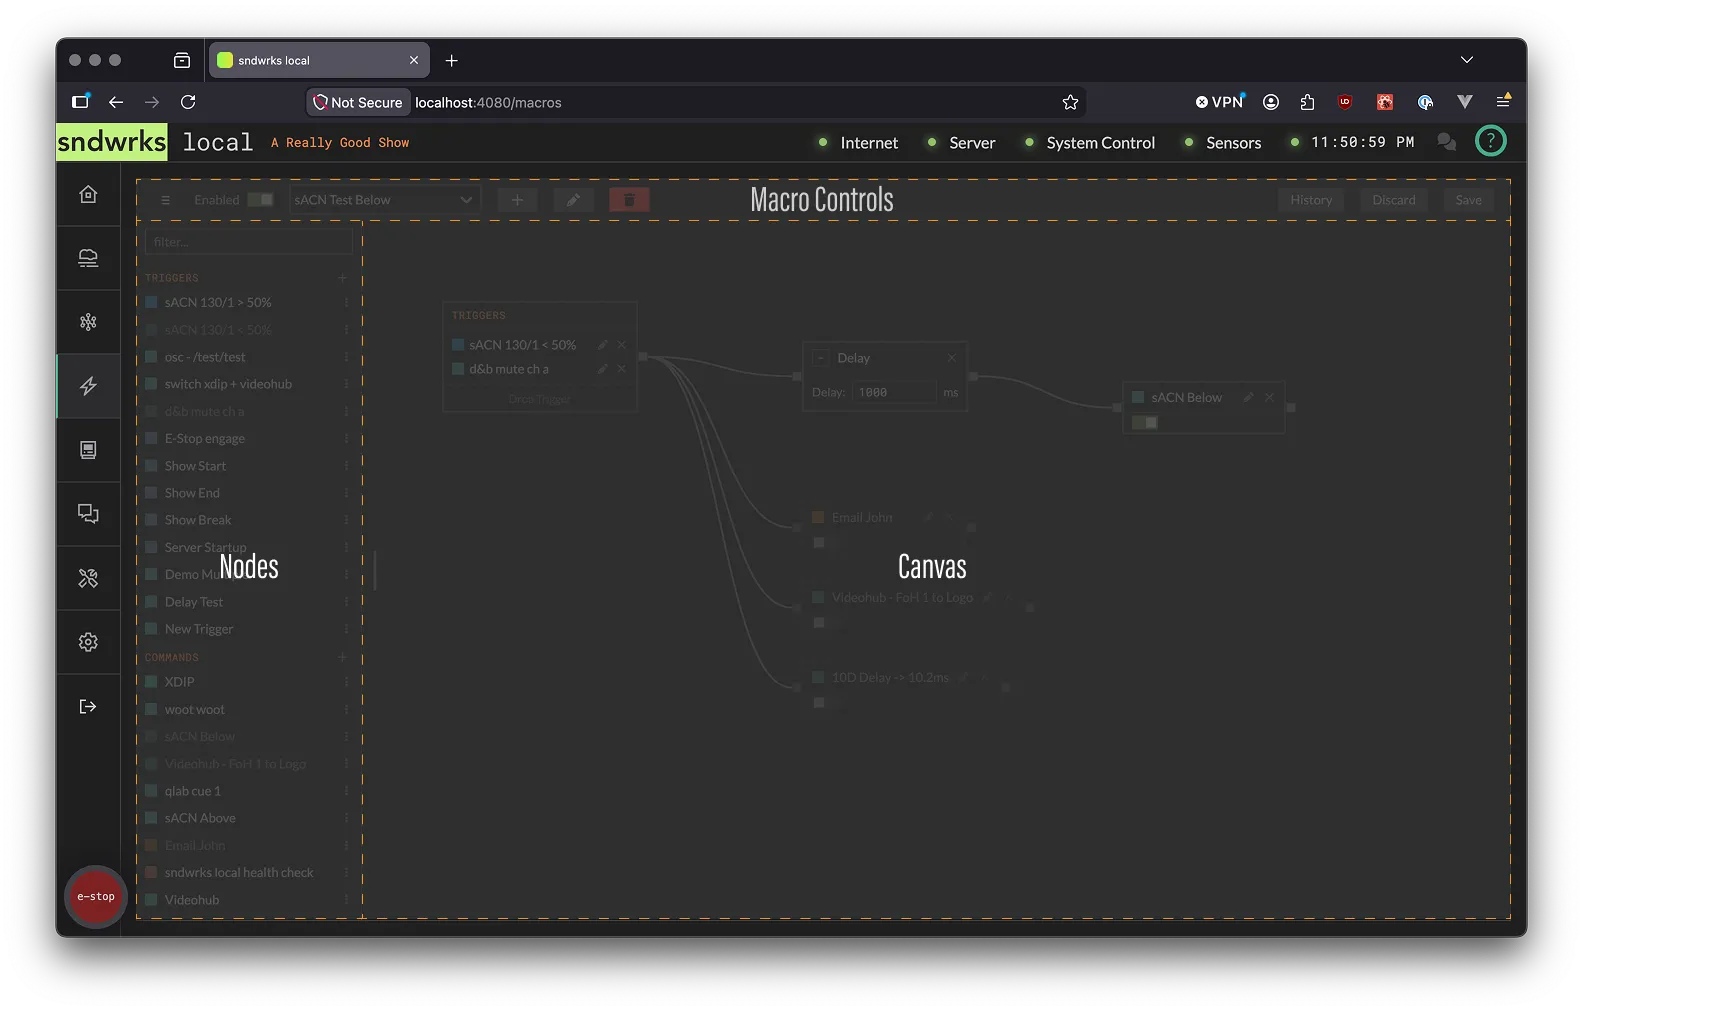Click the Discard button
Screen dimensions: 1734x1012
tap(1394, 200)
